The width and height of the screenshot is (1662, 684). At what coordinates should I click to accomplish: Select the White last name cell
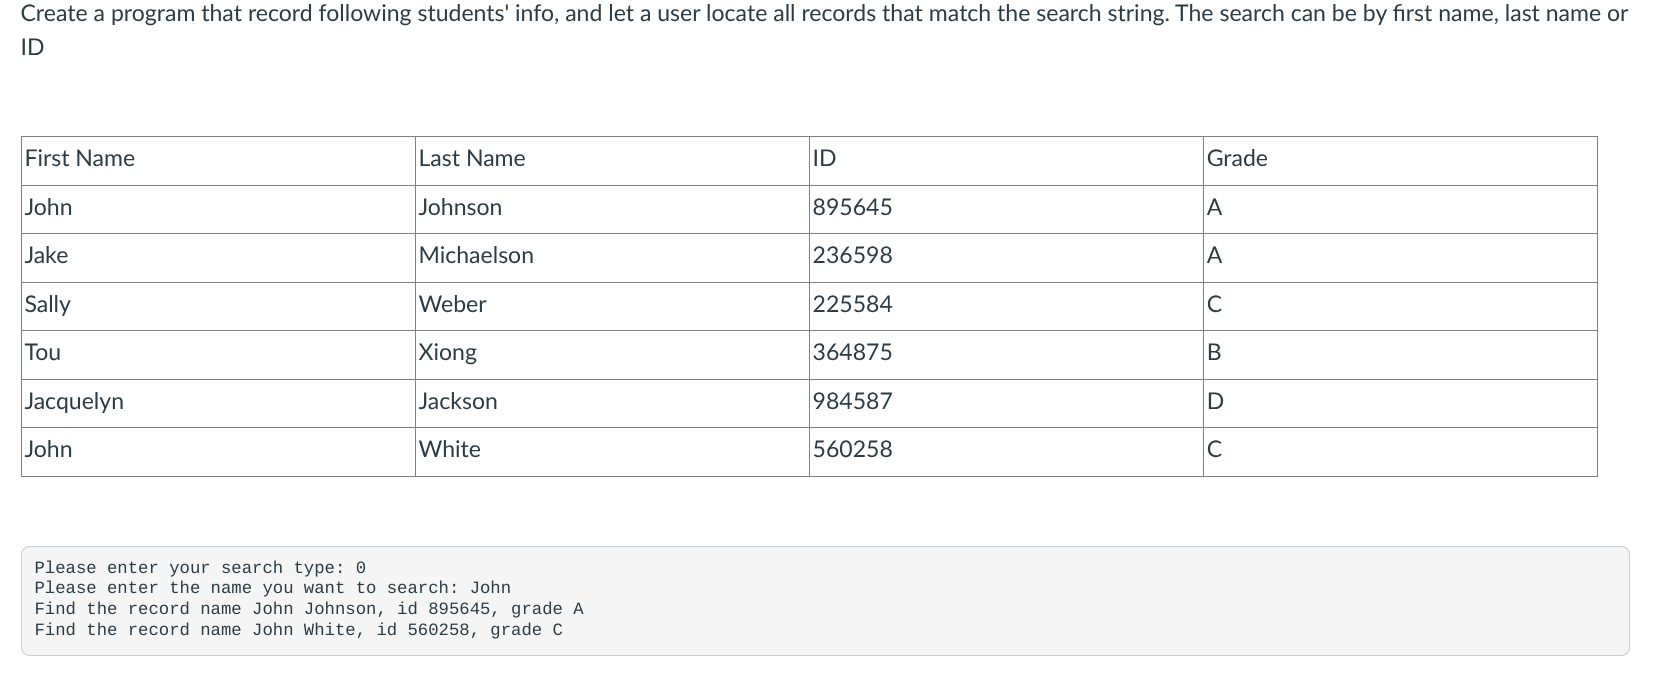(x=450, y=450)
